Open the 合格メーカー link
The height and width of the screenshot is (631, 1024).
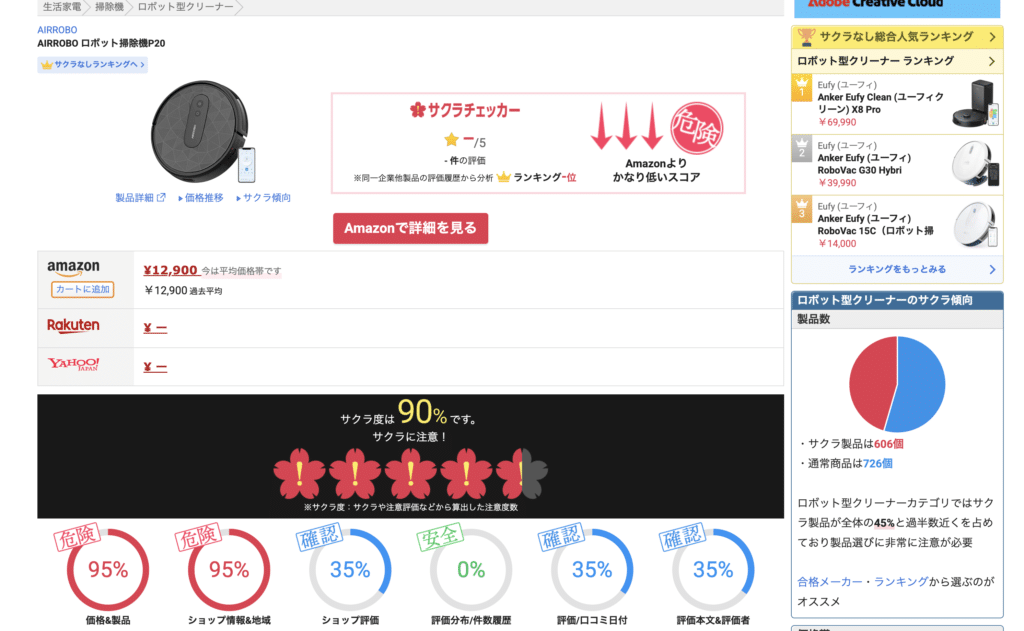point(829,582)
